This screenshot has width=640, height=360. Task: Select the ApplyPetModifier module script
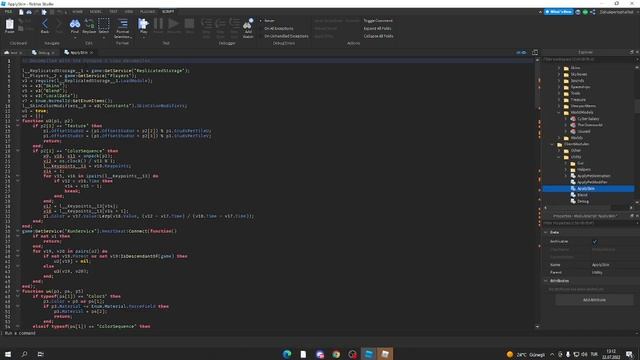tap(592, 182)
